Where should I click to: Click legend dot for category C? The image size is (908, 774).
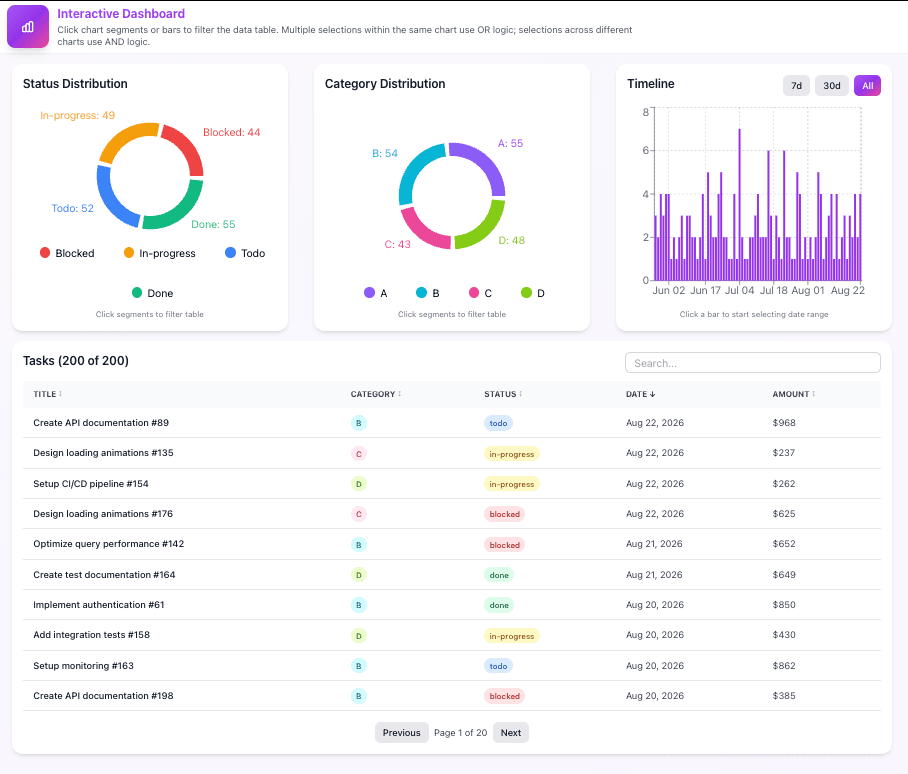pos(474,293)
